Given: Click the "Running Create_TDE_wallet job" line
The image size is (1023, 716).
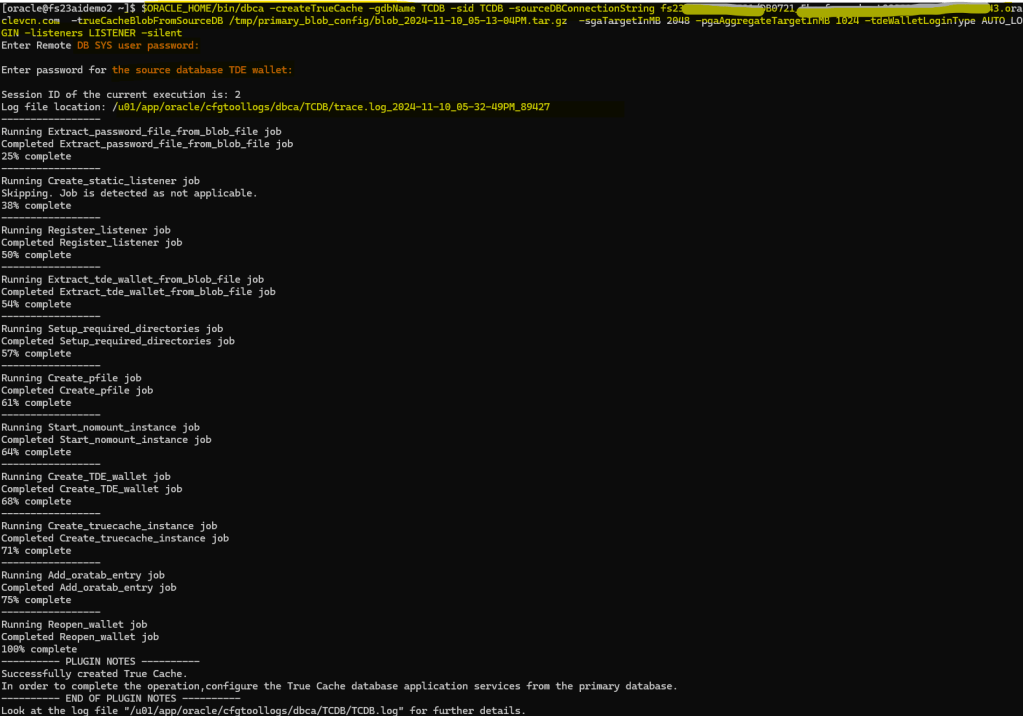Looking at the screenshot, I should (85, 477).
